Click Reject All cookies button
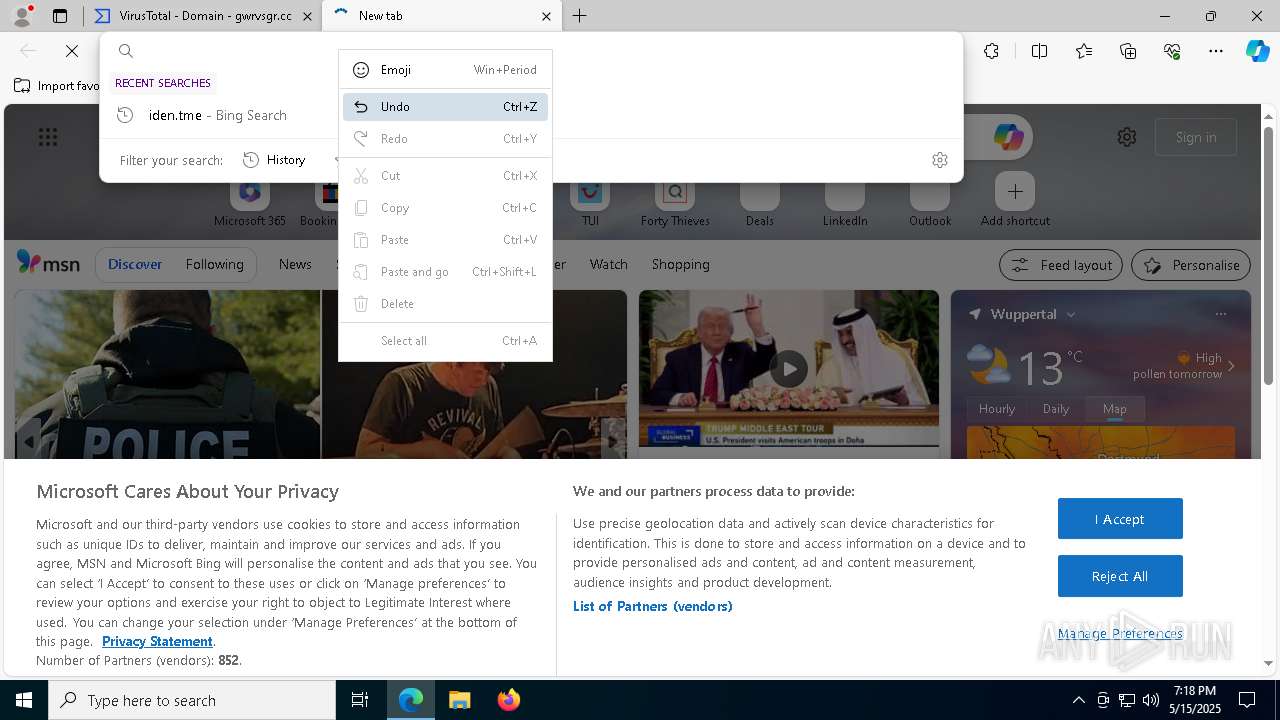 1120,576
